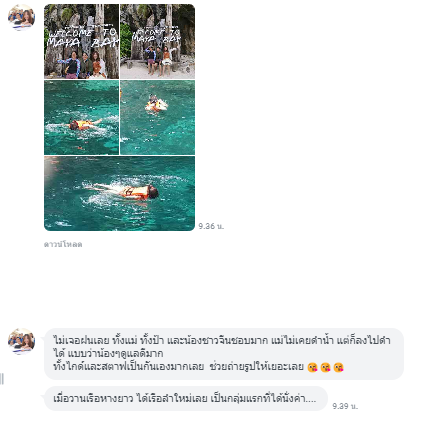View the middle-right photo of the distant swimmer
Viewport: 441px width, 437px height.
tap(157, 117)
